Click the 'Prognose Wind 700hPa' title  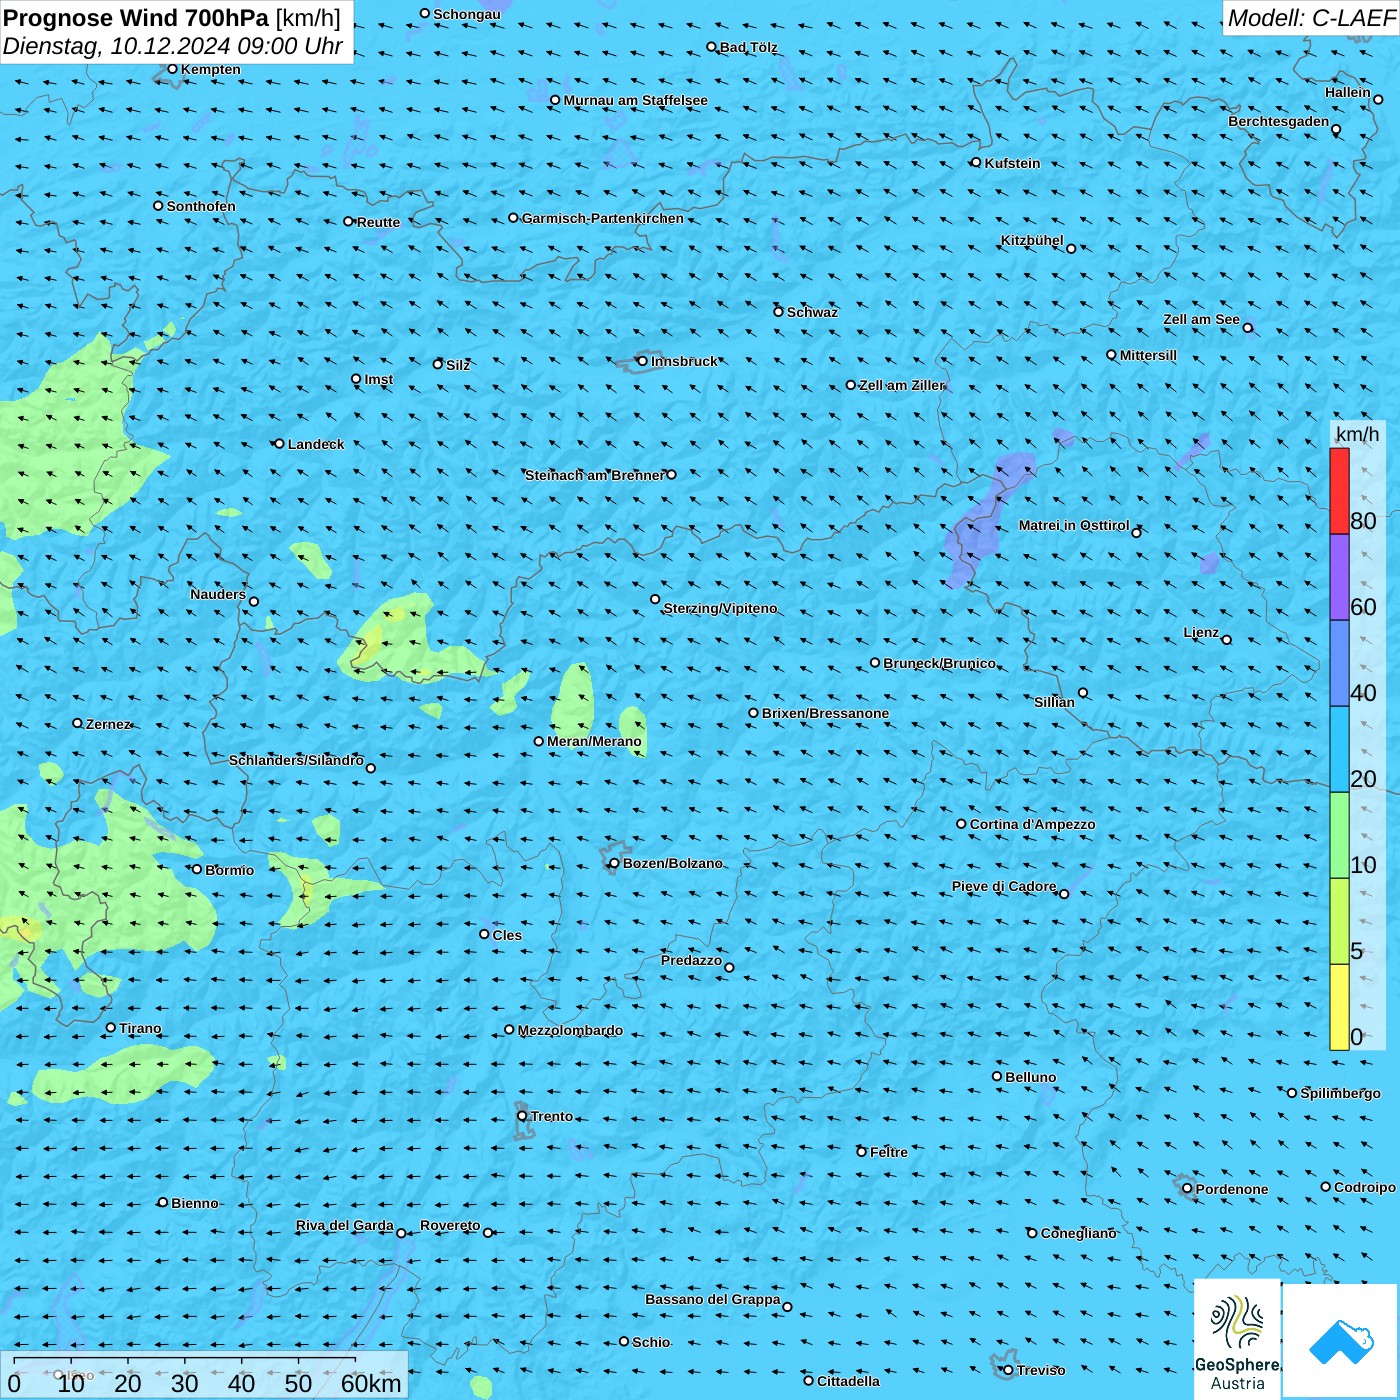pyautogui.click(x=136, y=18)
